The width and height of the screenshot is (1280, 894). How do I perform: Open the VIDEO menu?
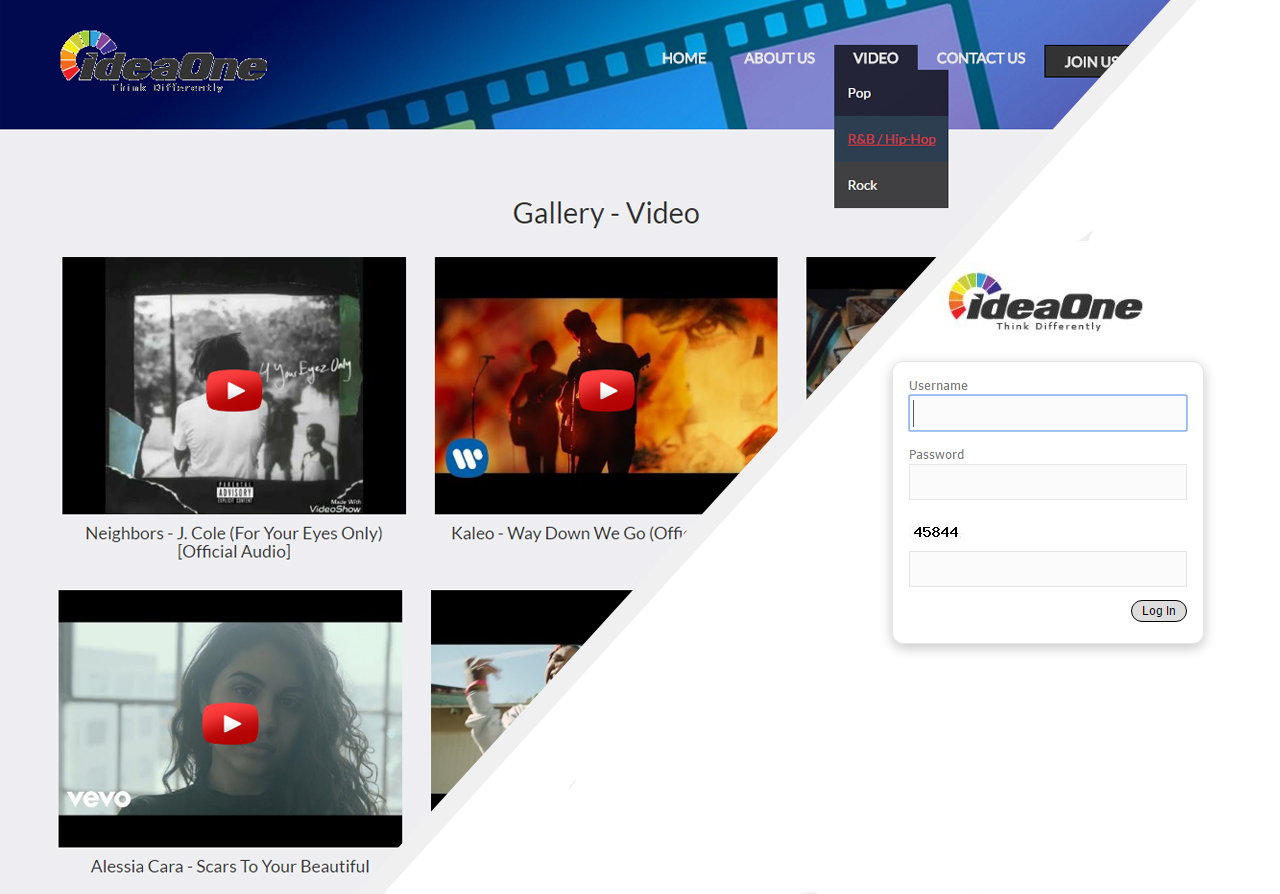tap(875, 58)
